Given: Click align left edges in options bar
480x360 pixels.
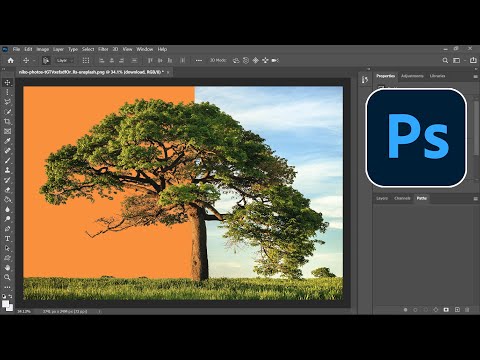Looking at the screenshot, I should (102, 60).
